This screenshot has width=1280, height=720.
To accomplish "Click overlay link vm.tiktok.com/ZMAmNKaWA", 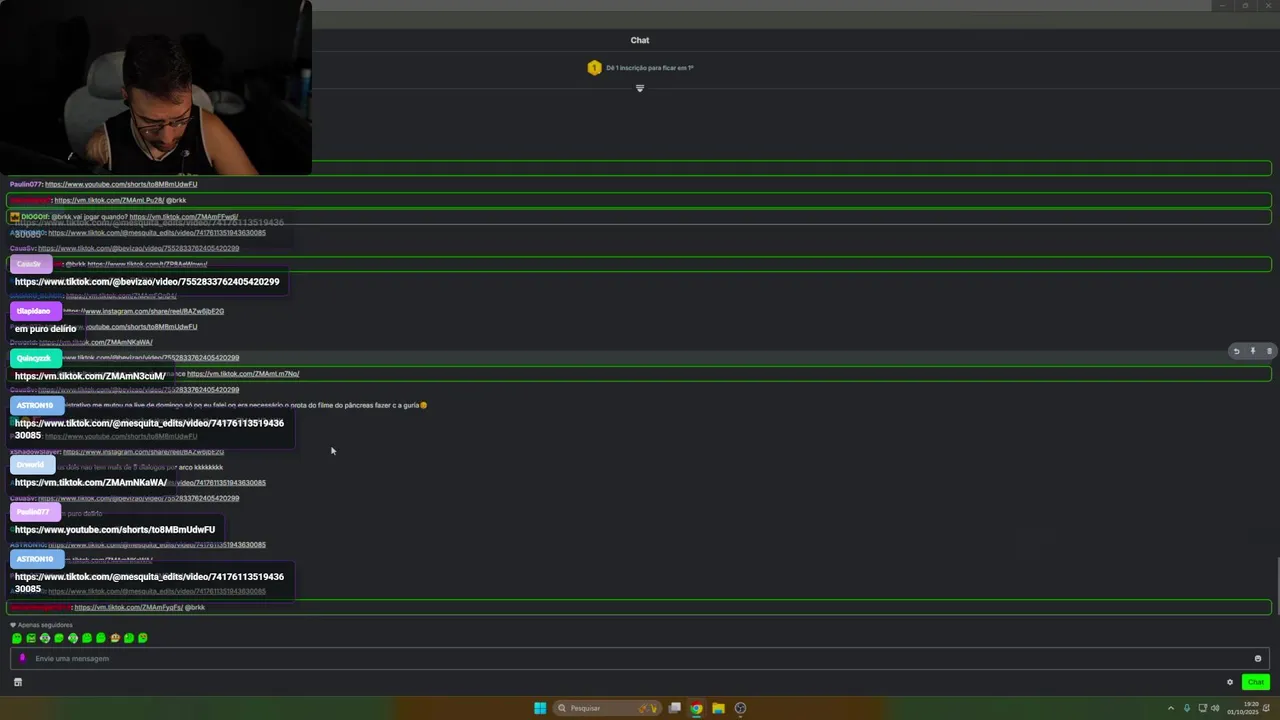I will click(90, 482).
